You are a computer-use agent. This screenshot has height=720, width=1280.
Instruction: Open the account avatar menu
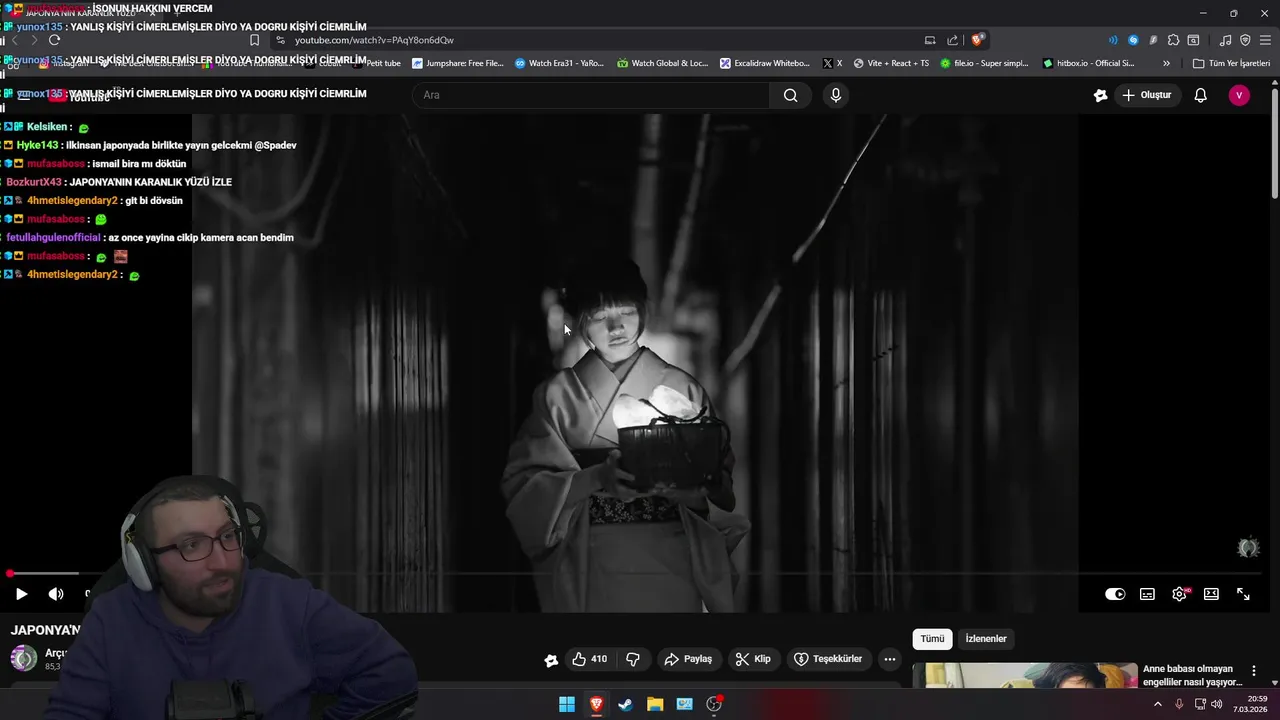click(x=1239, y=95)
